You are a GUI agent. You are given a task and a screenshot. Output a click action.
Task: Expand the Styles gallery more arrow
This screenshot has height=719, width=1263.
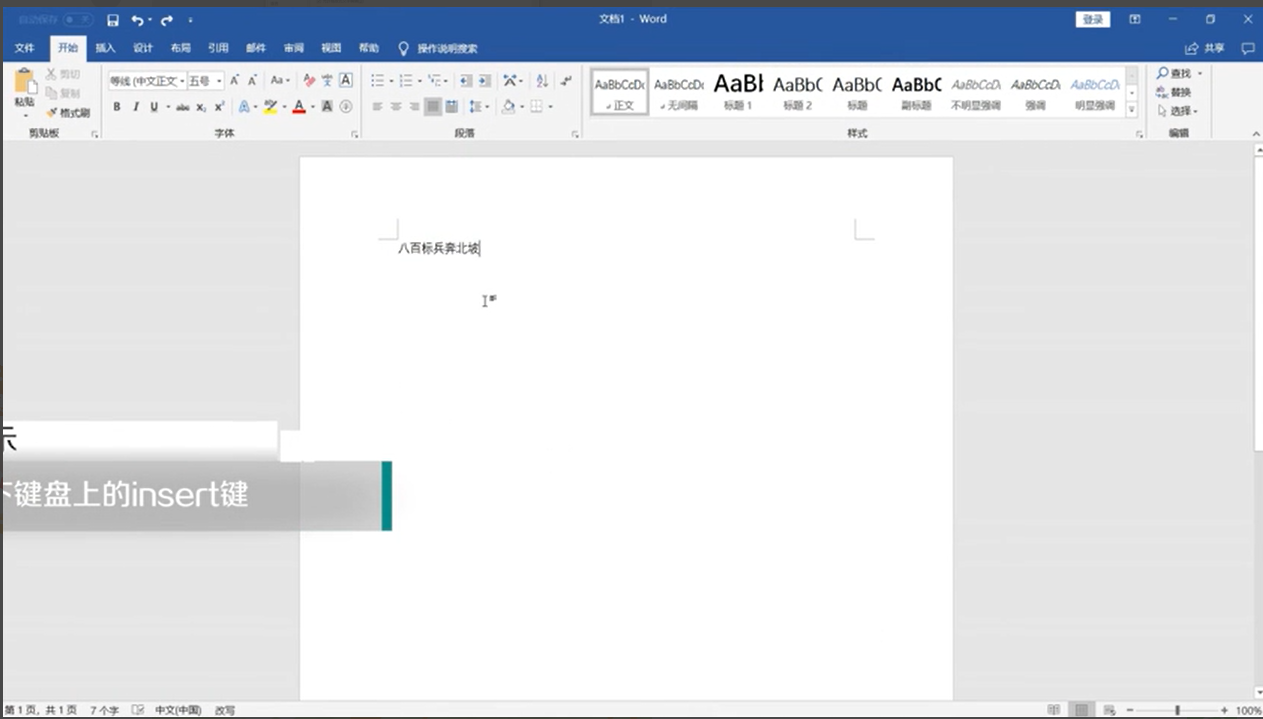tap(1132, 111)
